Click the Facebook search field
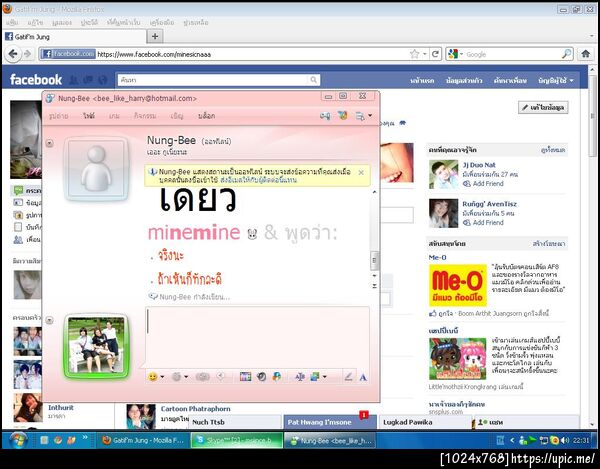Viewport: 600px width, 469px height. pyautogui.click(x=213, y=80)
